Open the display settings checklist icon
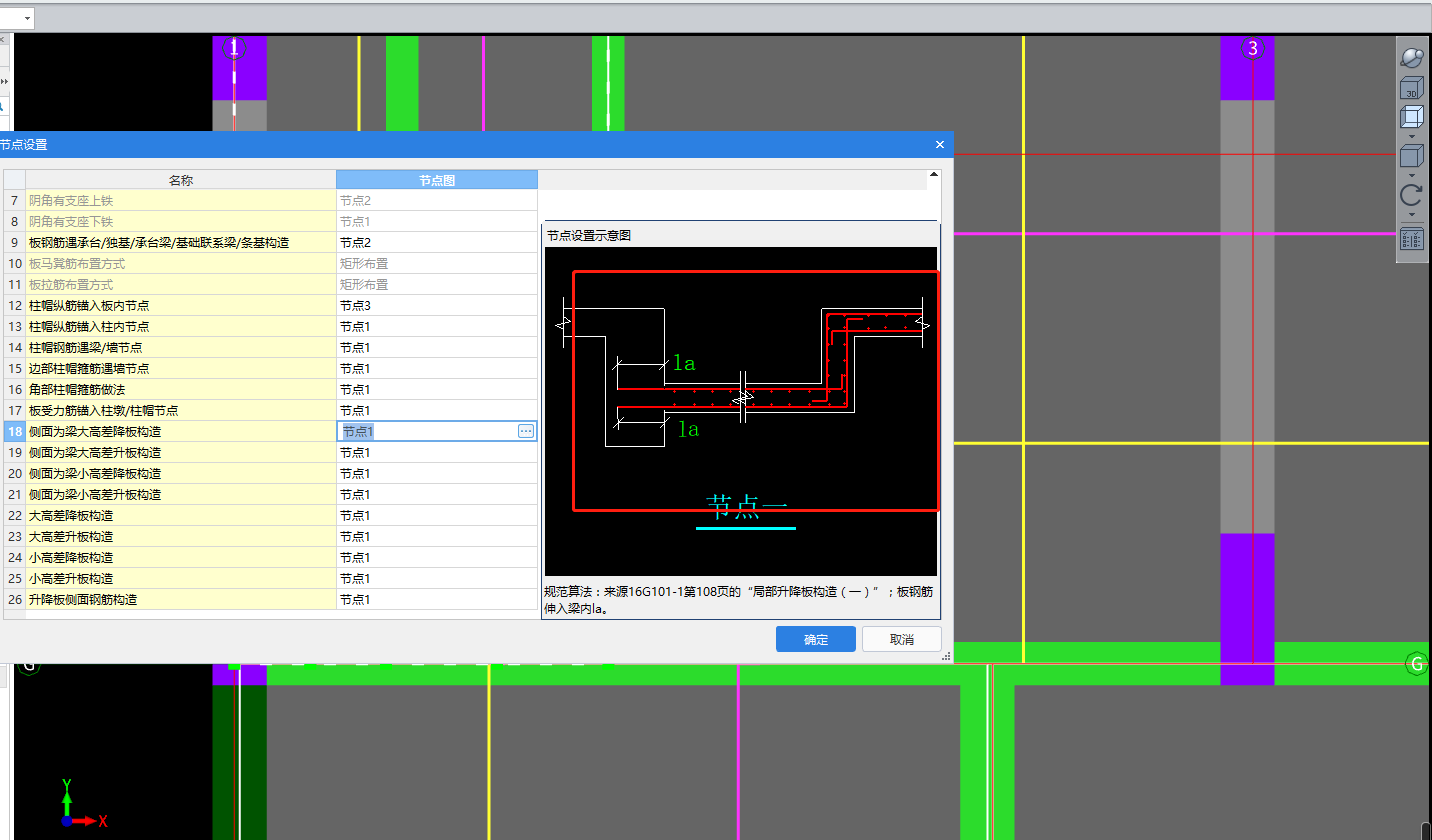Viewport: 1432px width, 840px height. click(x=1411, y=239)
